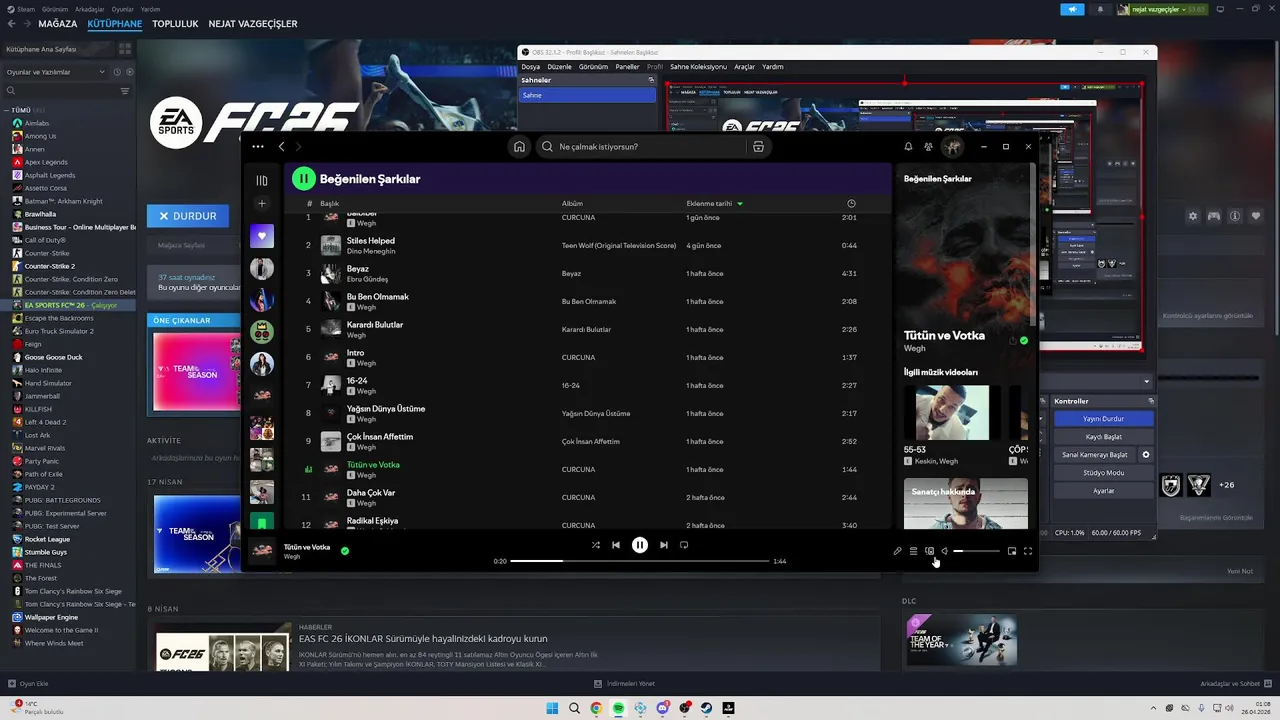Open Spotify three-dots main menu
The width and height of the screenshot is (1280, 720).
click(x=258, y=146)
